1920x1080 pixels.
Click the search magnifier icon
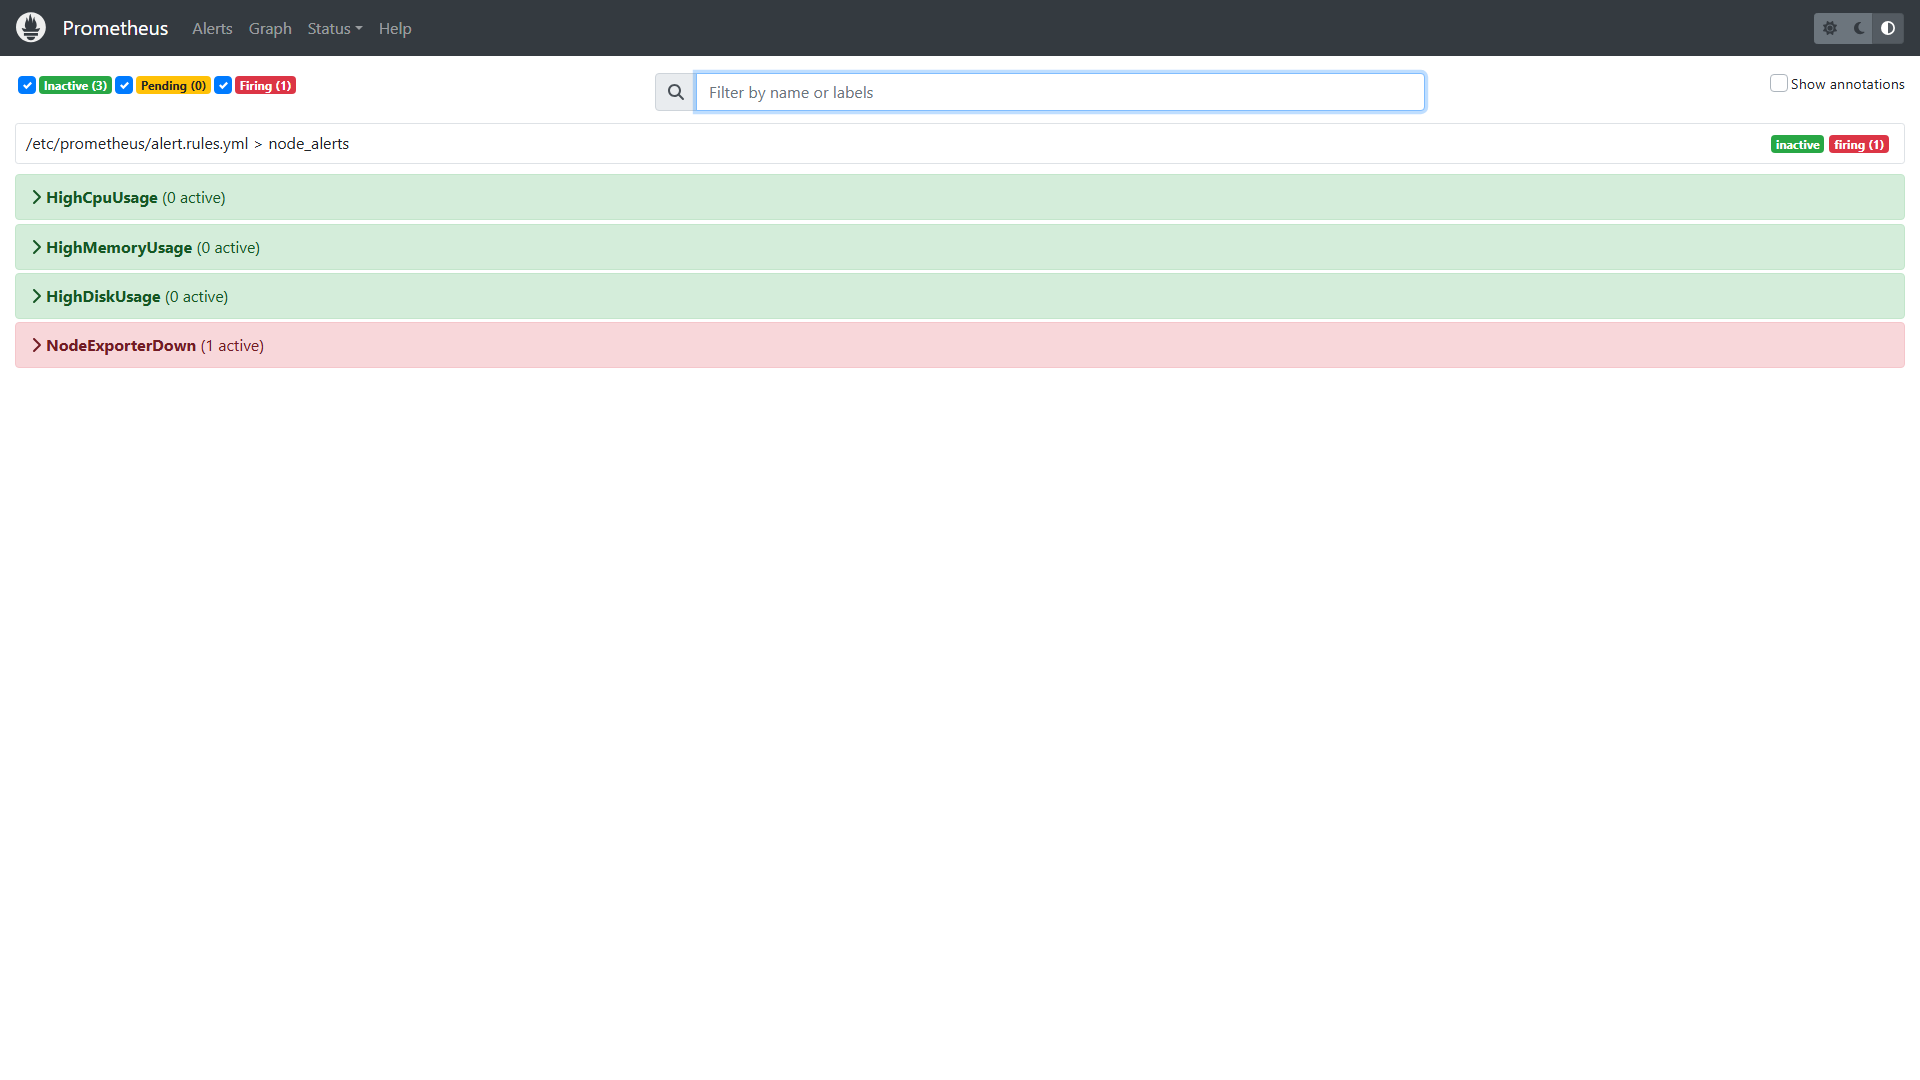pyautogui.click(x=676, y=92)
